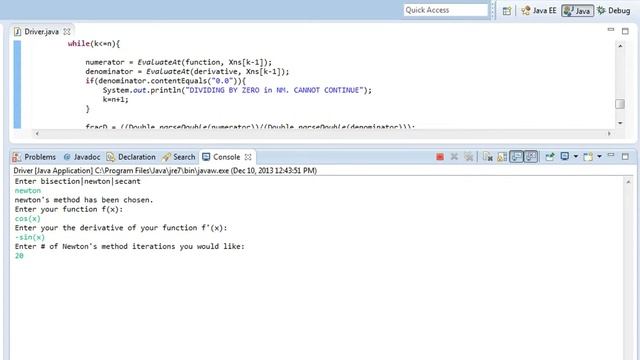Click Display Selected Console monitor icon
The width and height of the screenshot is (640, 360).
tap(565, 156)
